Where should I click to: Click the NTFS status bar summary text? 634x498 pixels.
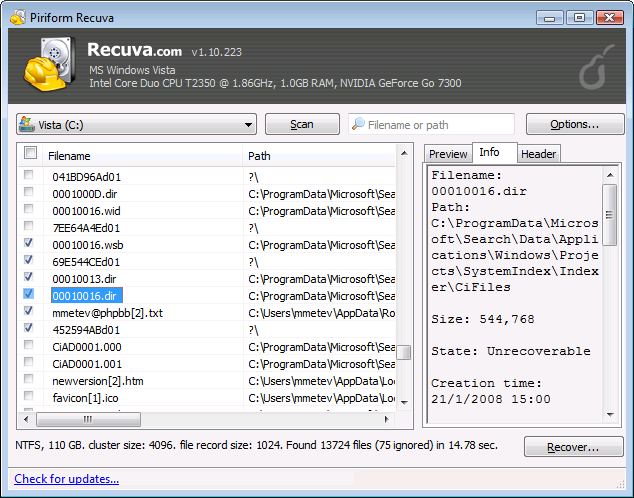click(x=257, y=445)
